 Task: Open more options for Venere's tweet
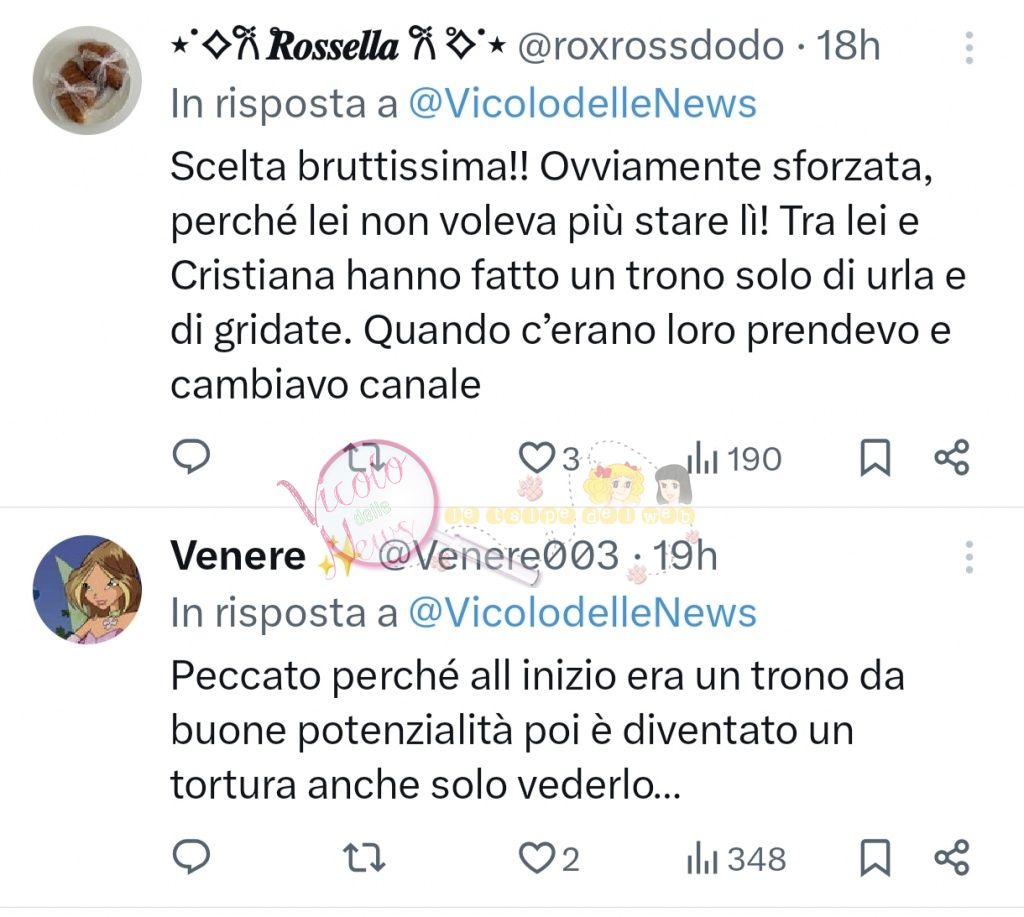[x=969, y=557]
